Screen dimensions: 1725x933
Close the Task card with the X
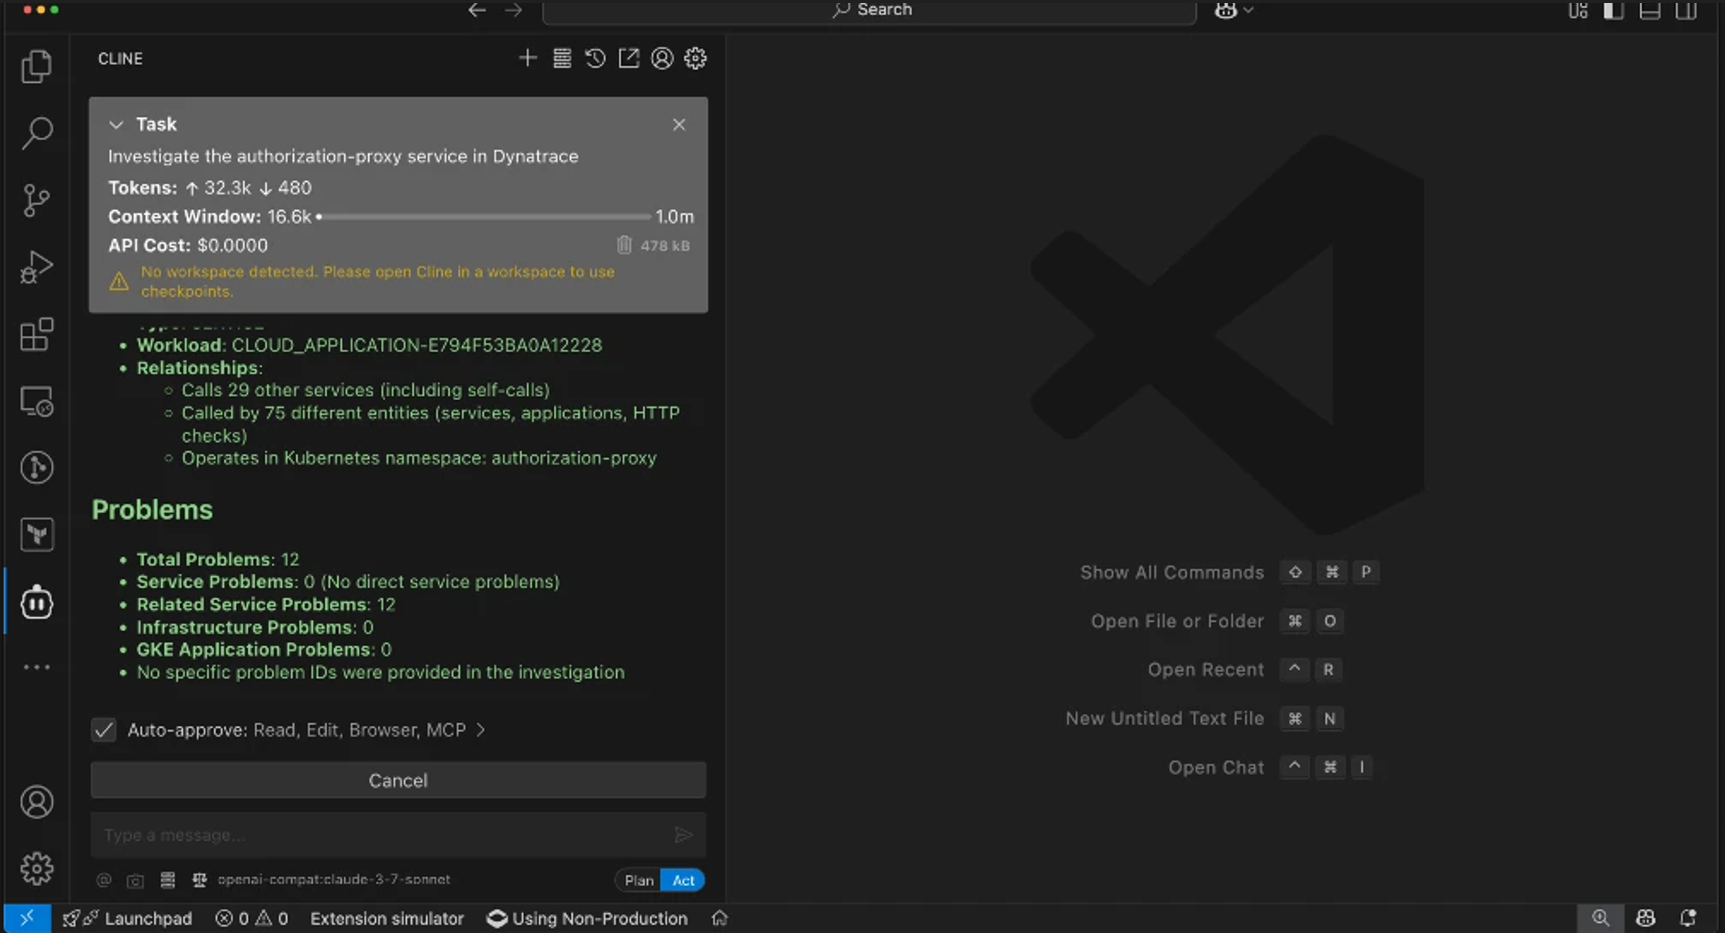tap(679, 124)
